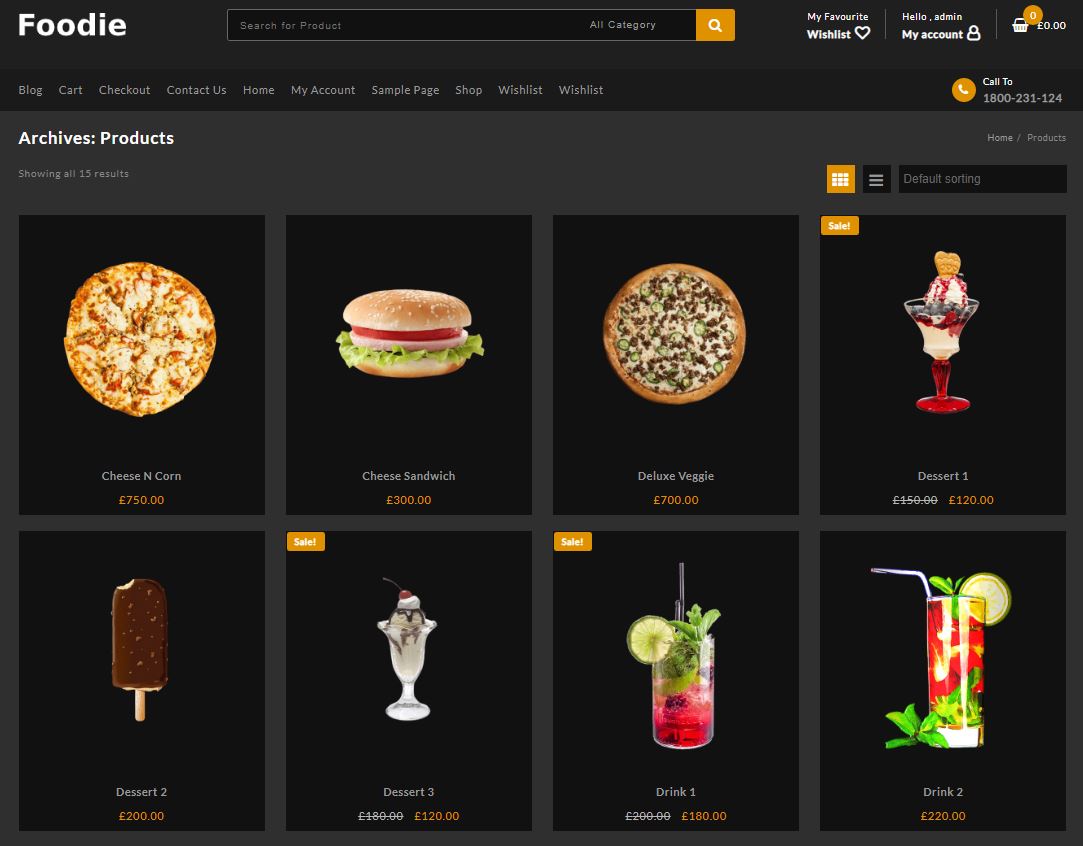
Task: Expand the All Category dropdown
Action: [x=623, y=25]
